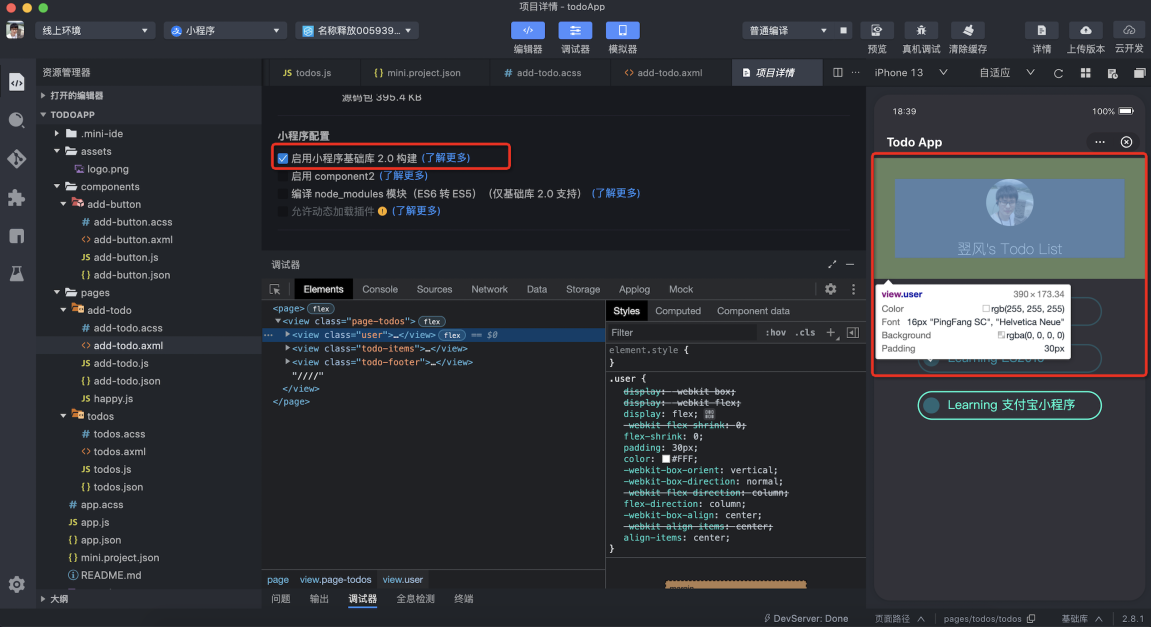
Task: Open the Git source control panel
Action: point(16,159)
